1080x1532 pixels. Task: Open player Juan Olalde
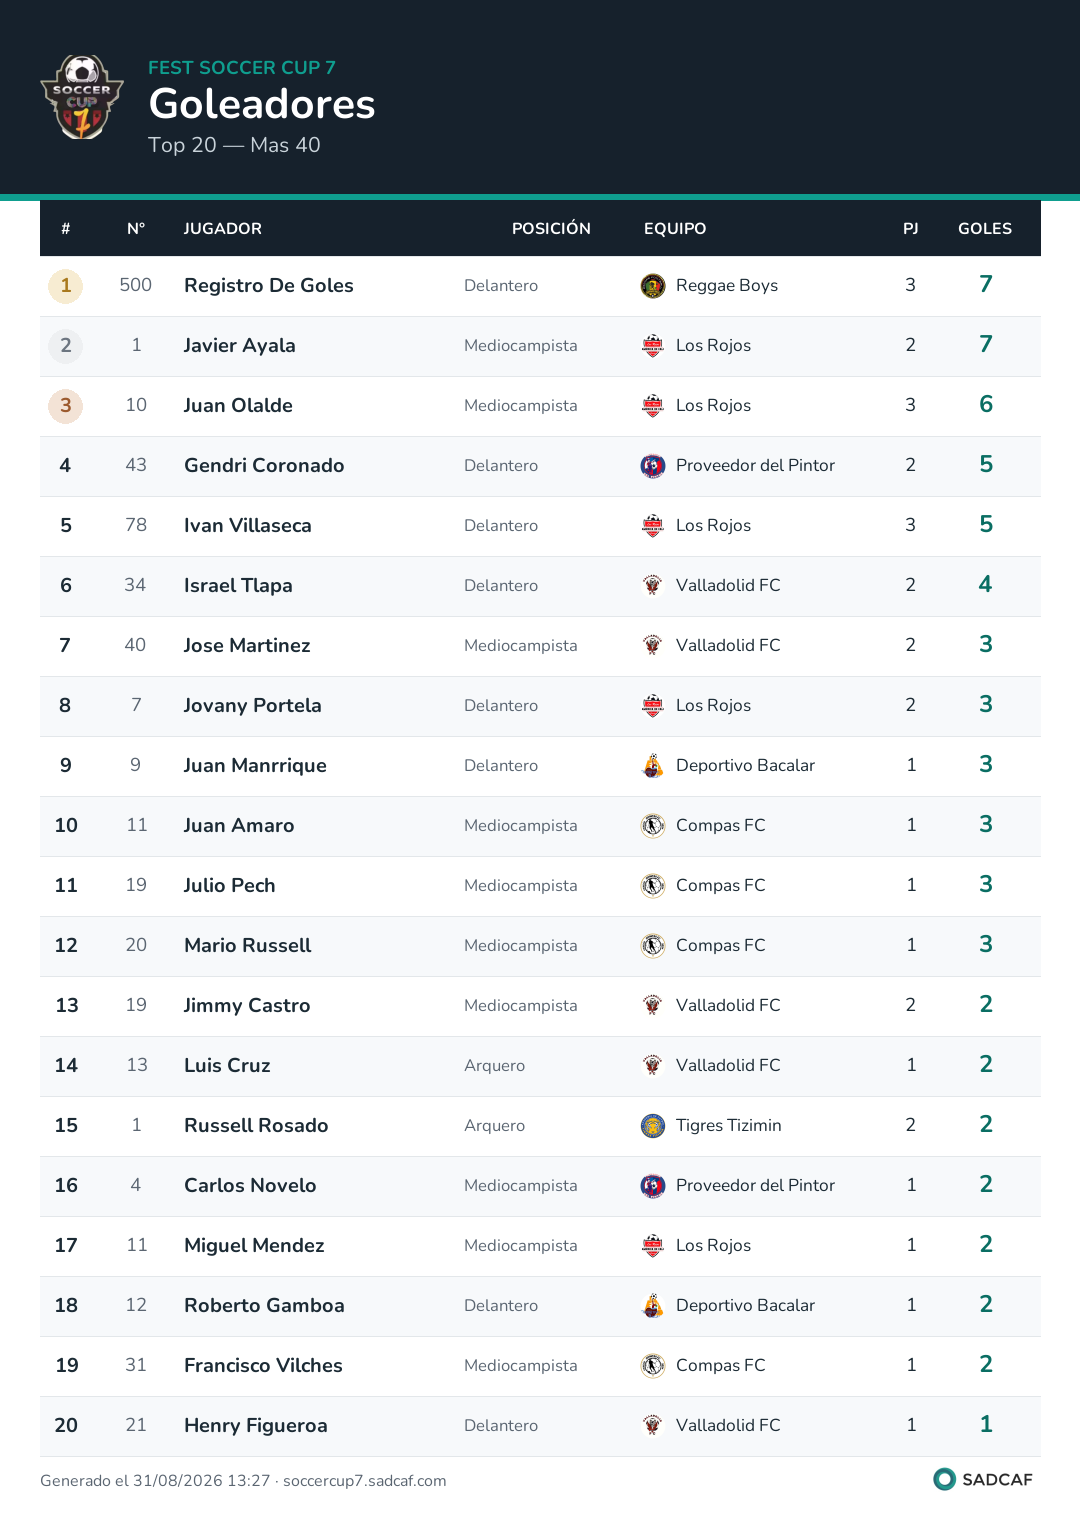tap(238, 406)
